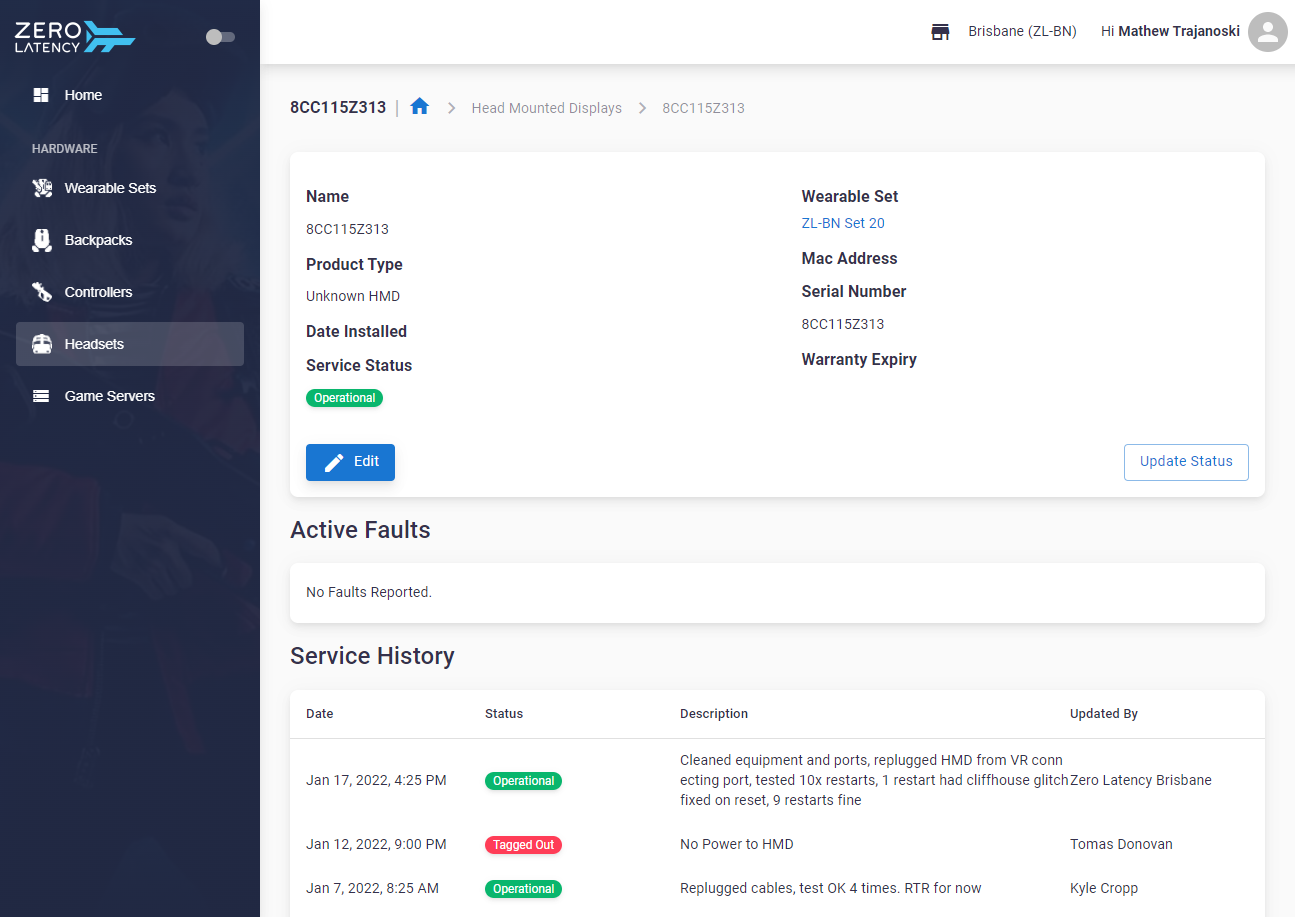Open the user avatar menu
The height and width of the screenshot is (917, 1295).
[x=1268, y=32]
